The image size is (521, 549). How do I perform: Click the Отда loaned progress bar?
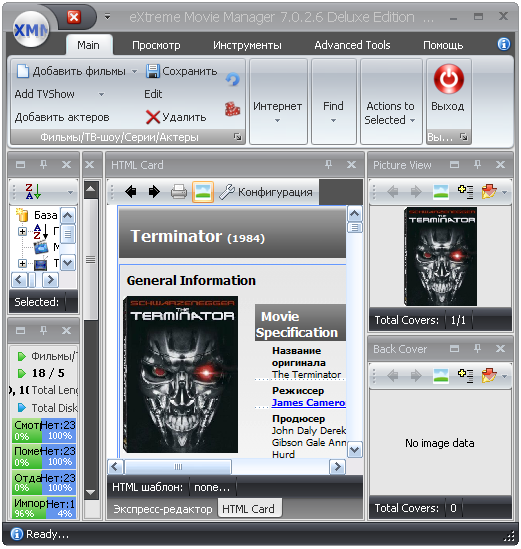[x=44, y=482]
